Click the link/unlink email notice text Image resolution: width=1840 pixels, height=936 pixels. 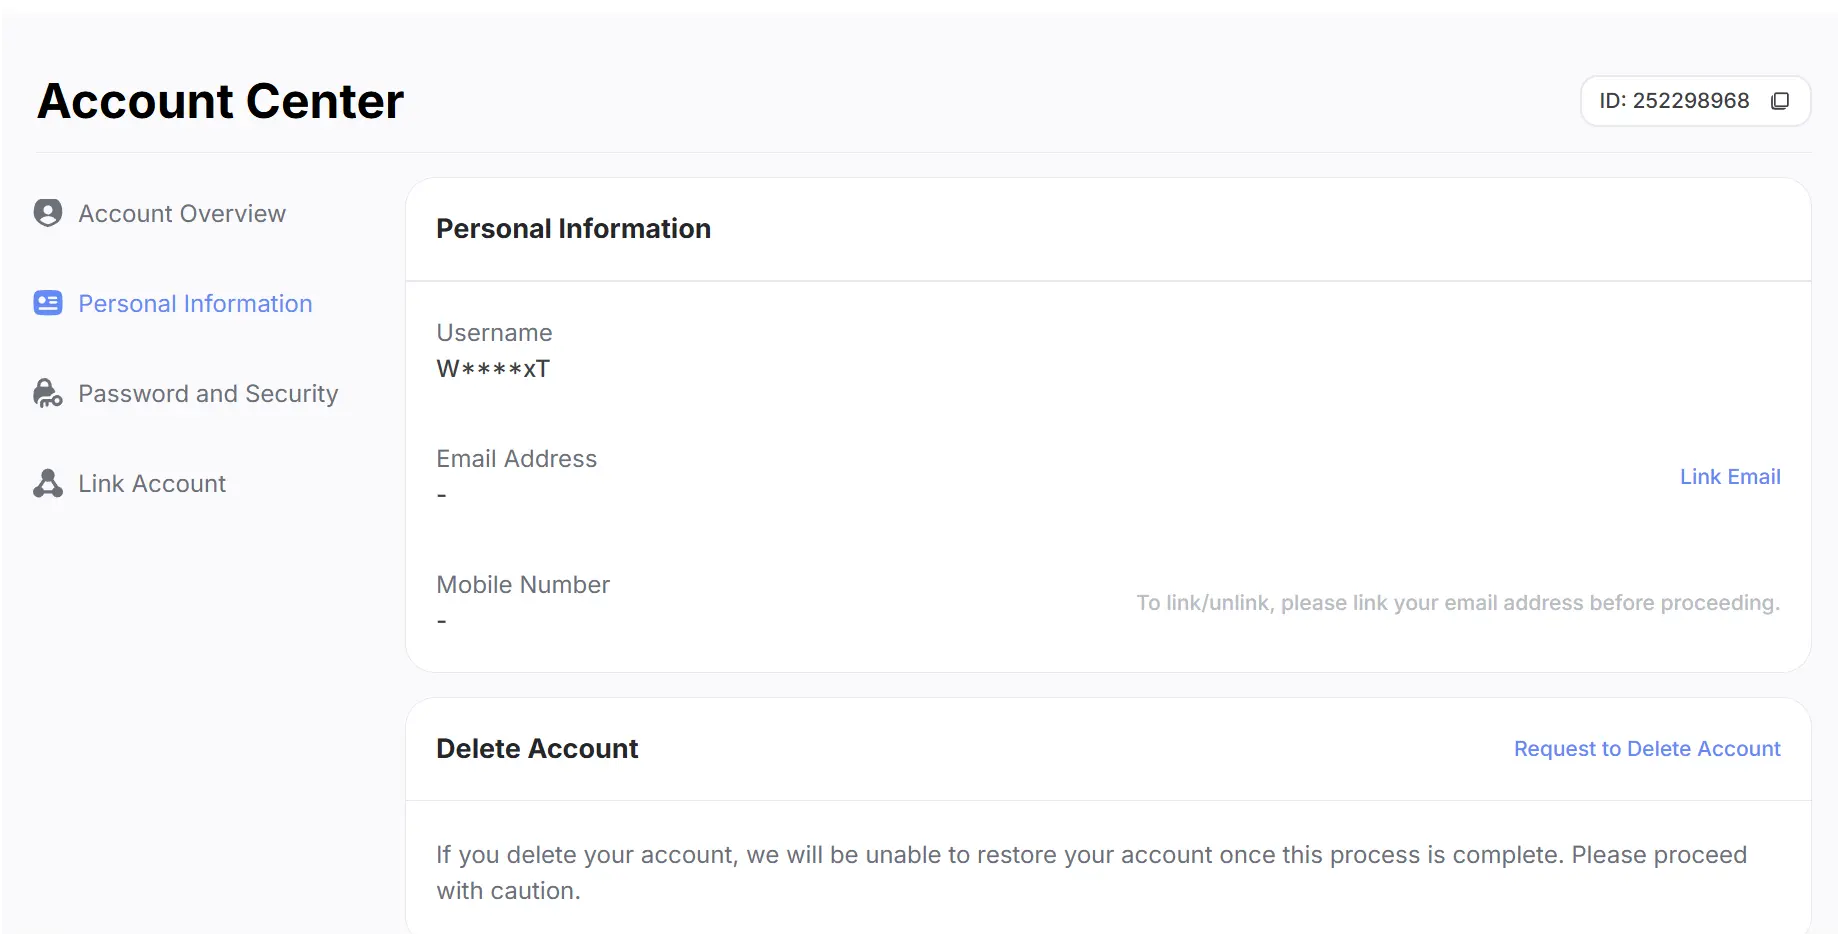(1458, 603)
